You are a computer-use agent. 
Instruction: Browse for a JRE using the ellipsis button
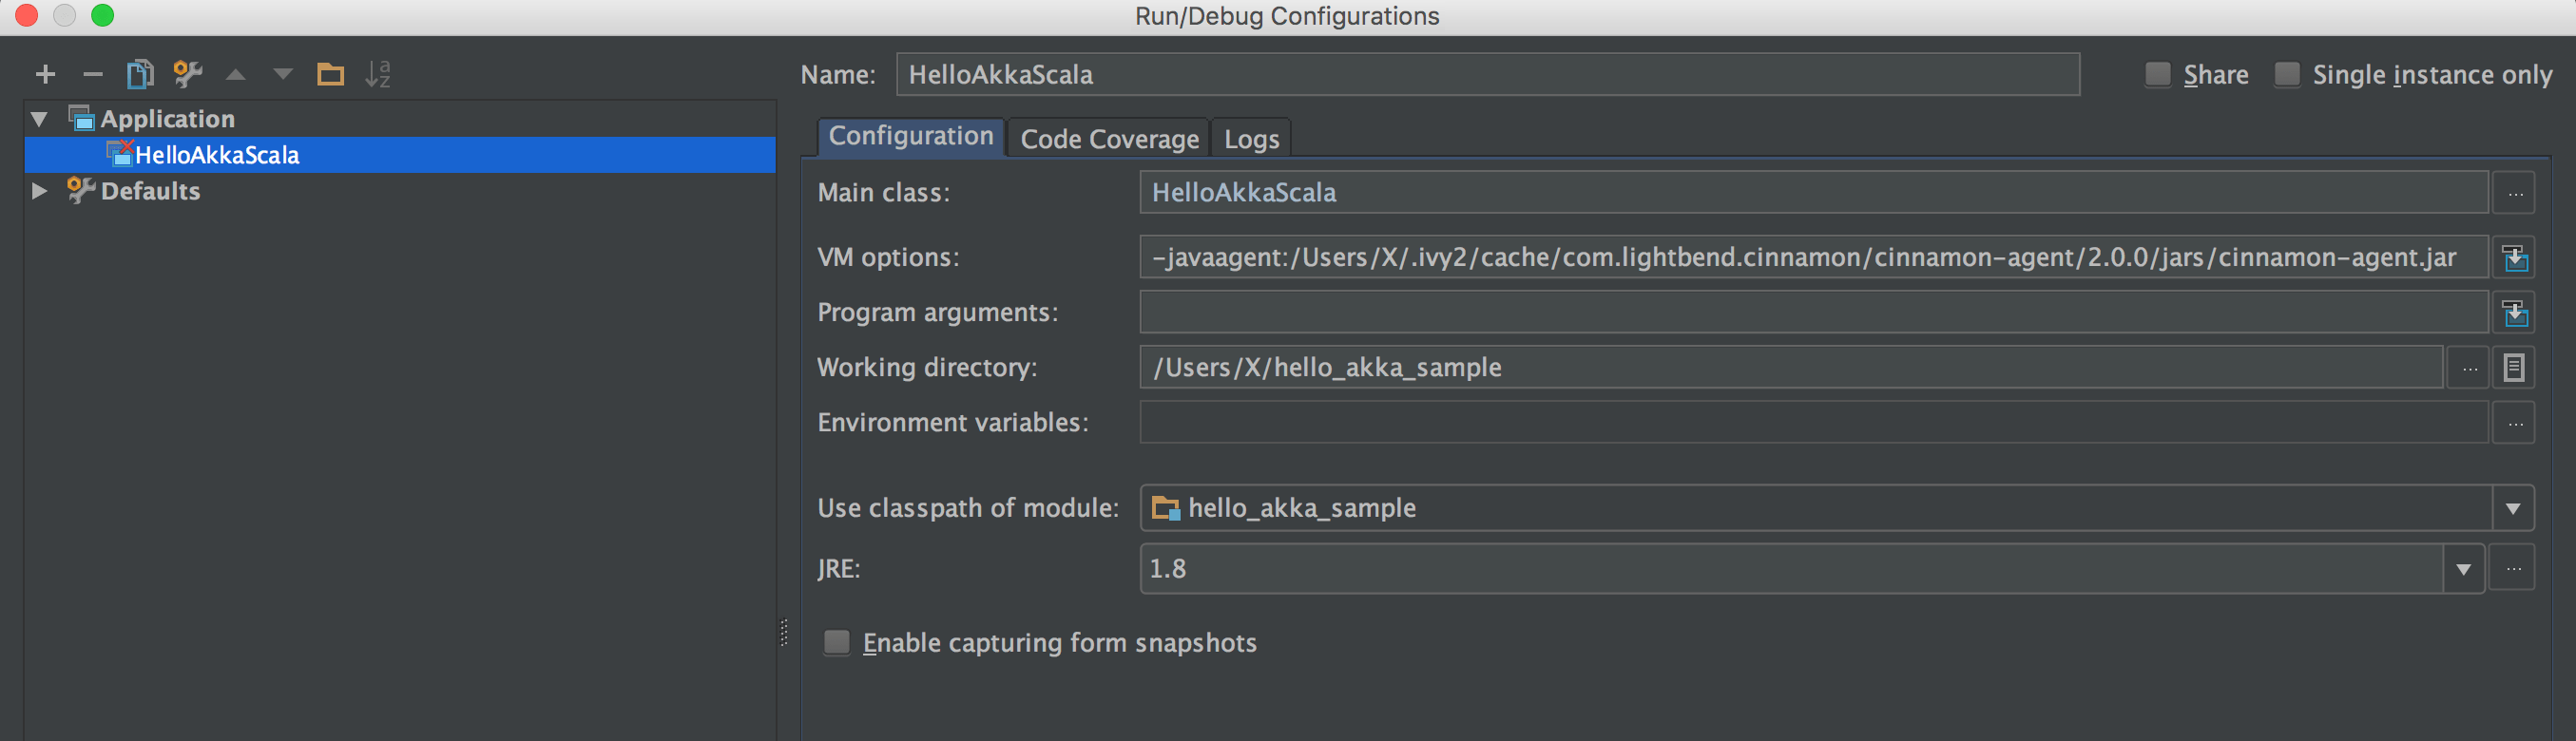click(2512, 569)
